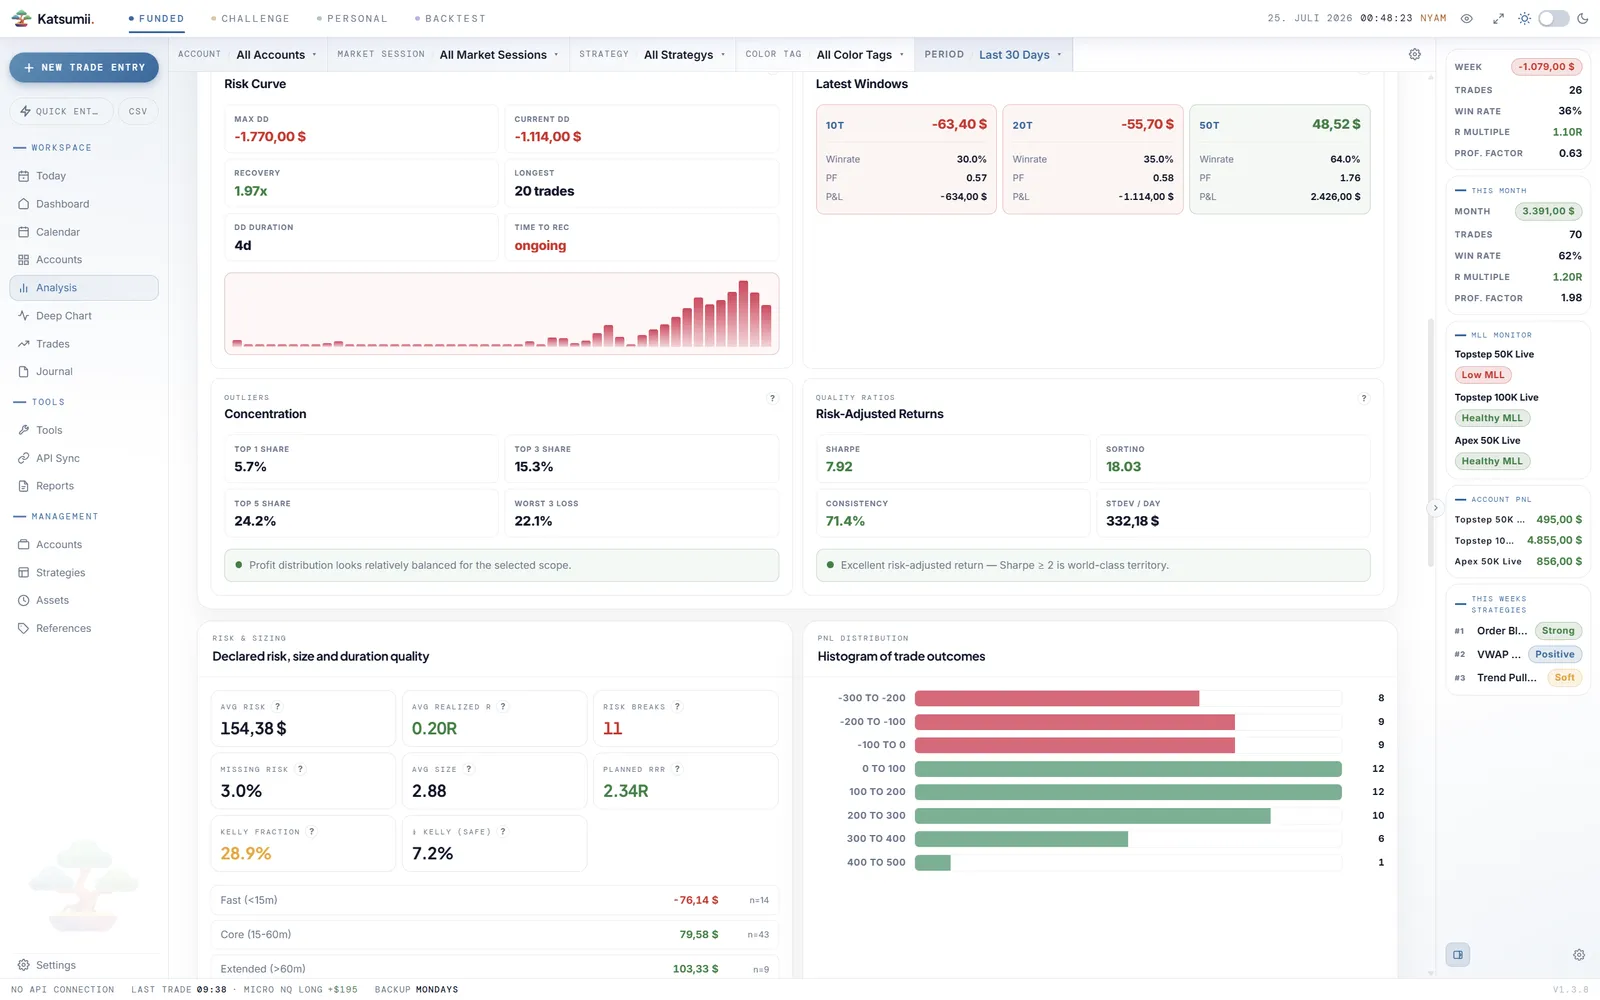Screen dimensions: 1600x1000
Task: Open the All Color Tags dropdown
Action: [860, 55]
